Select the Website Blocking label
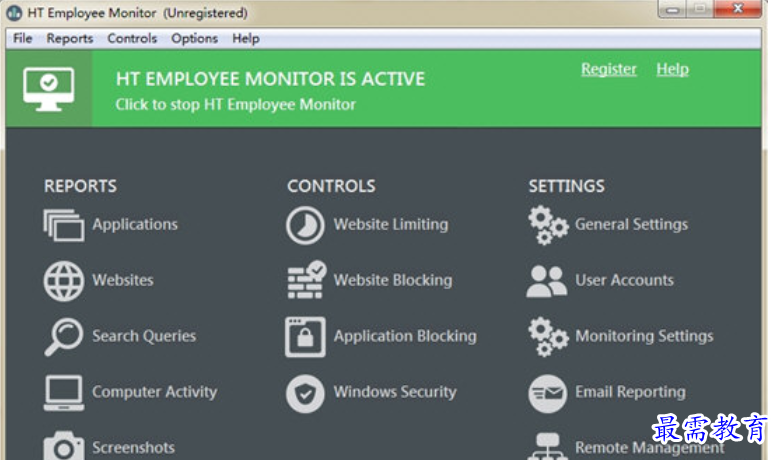Image resolution: width=776 pixels, height=460 pixels. (x=393, y=280)
